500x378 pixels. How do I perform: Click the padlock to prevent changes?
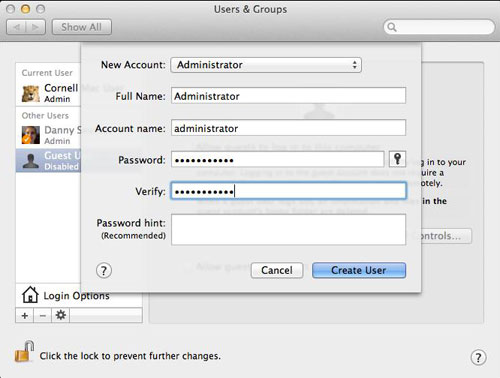tap(24, 352)
